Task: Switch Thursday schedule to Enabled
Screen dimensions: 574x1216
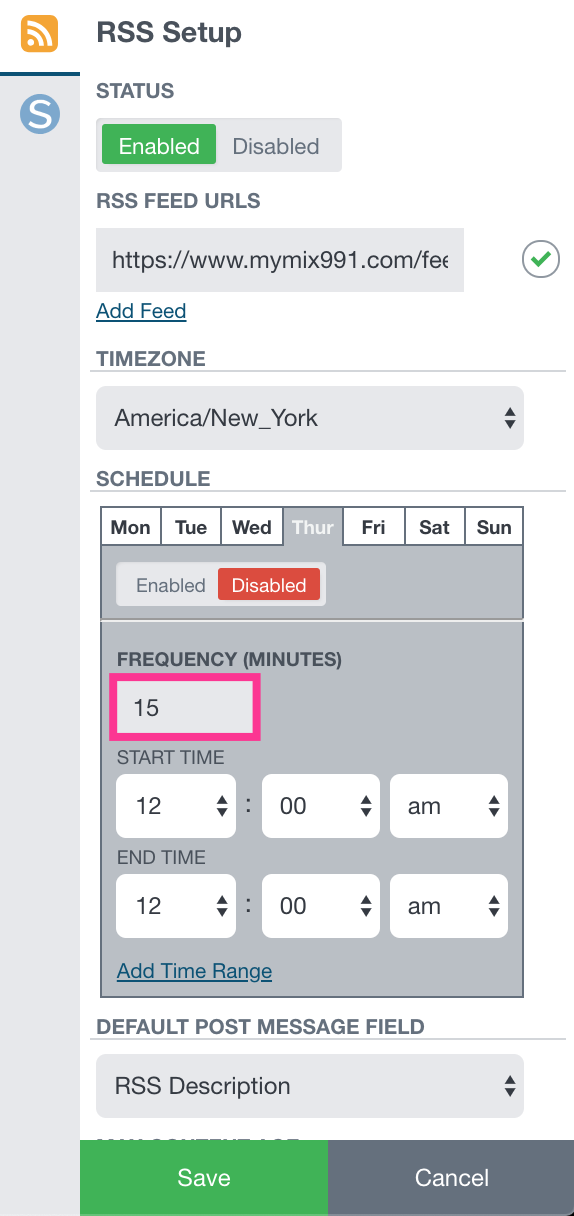Action: pyautogui.click(x=170, y=585)
